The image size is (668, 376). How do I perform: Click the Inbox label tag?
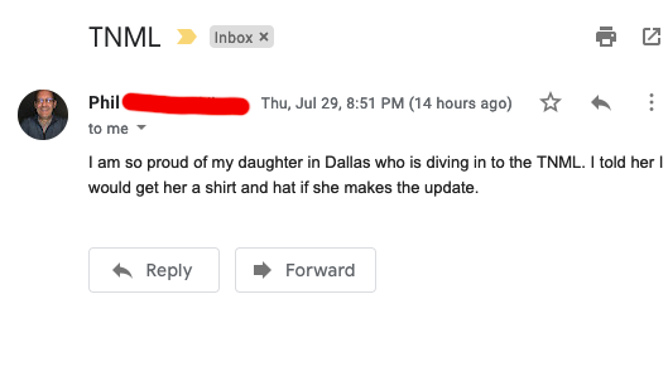(242, 37)
